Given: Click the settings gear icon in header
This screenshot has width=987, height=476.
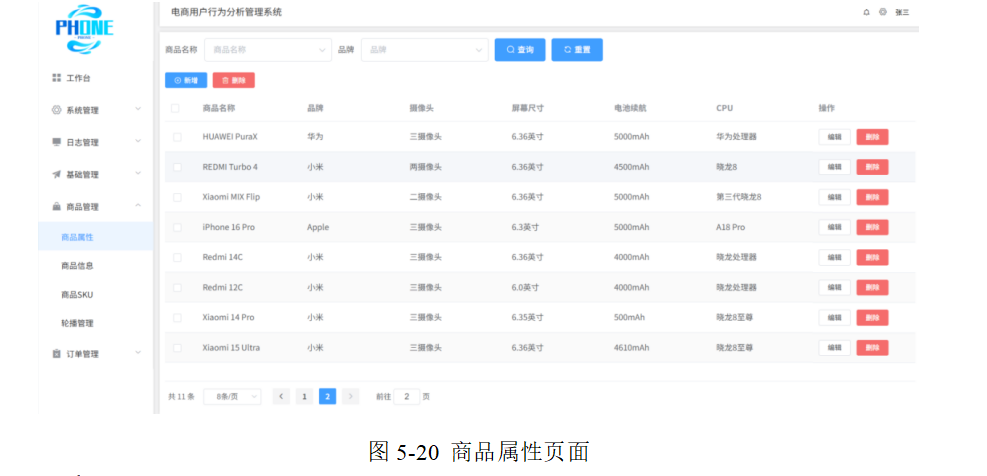Looking at the screenshot, I should click(883, 12).
